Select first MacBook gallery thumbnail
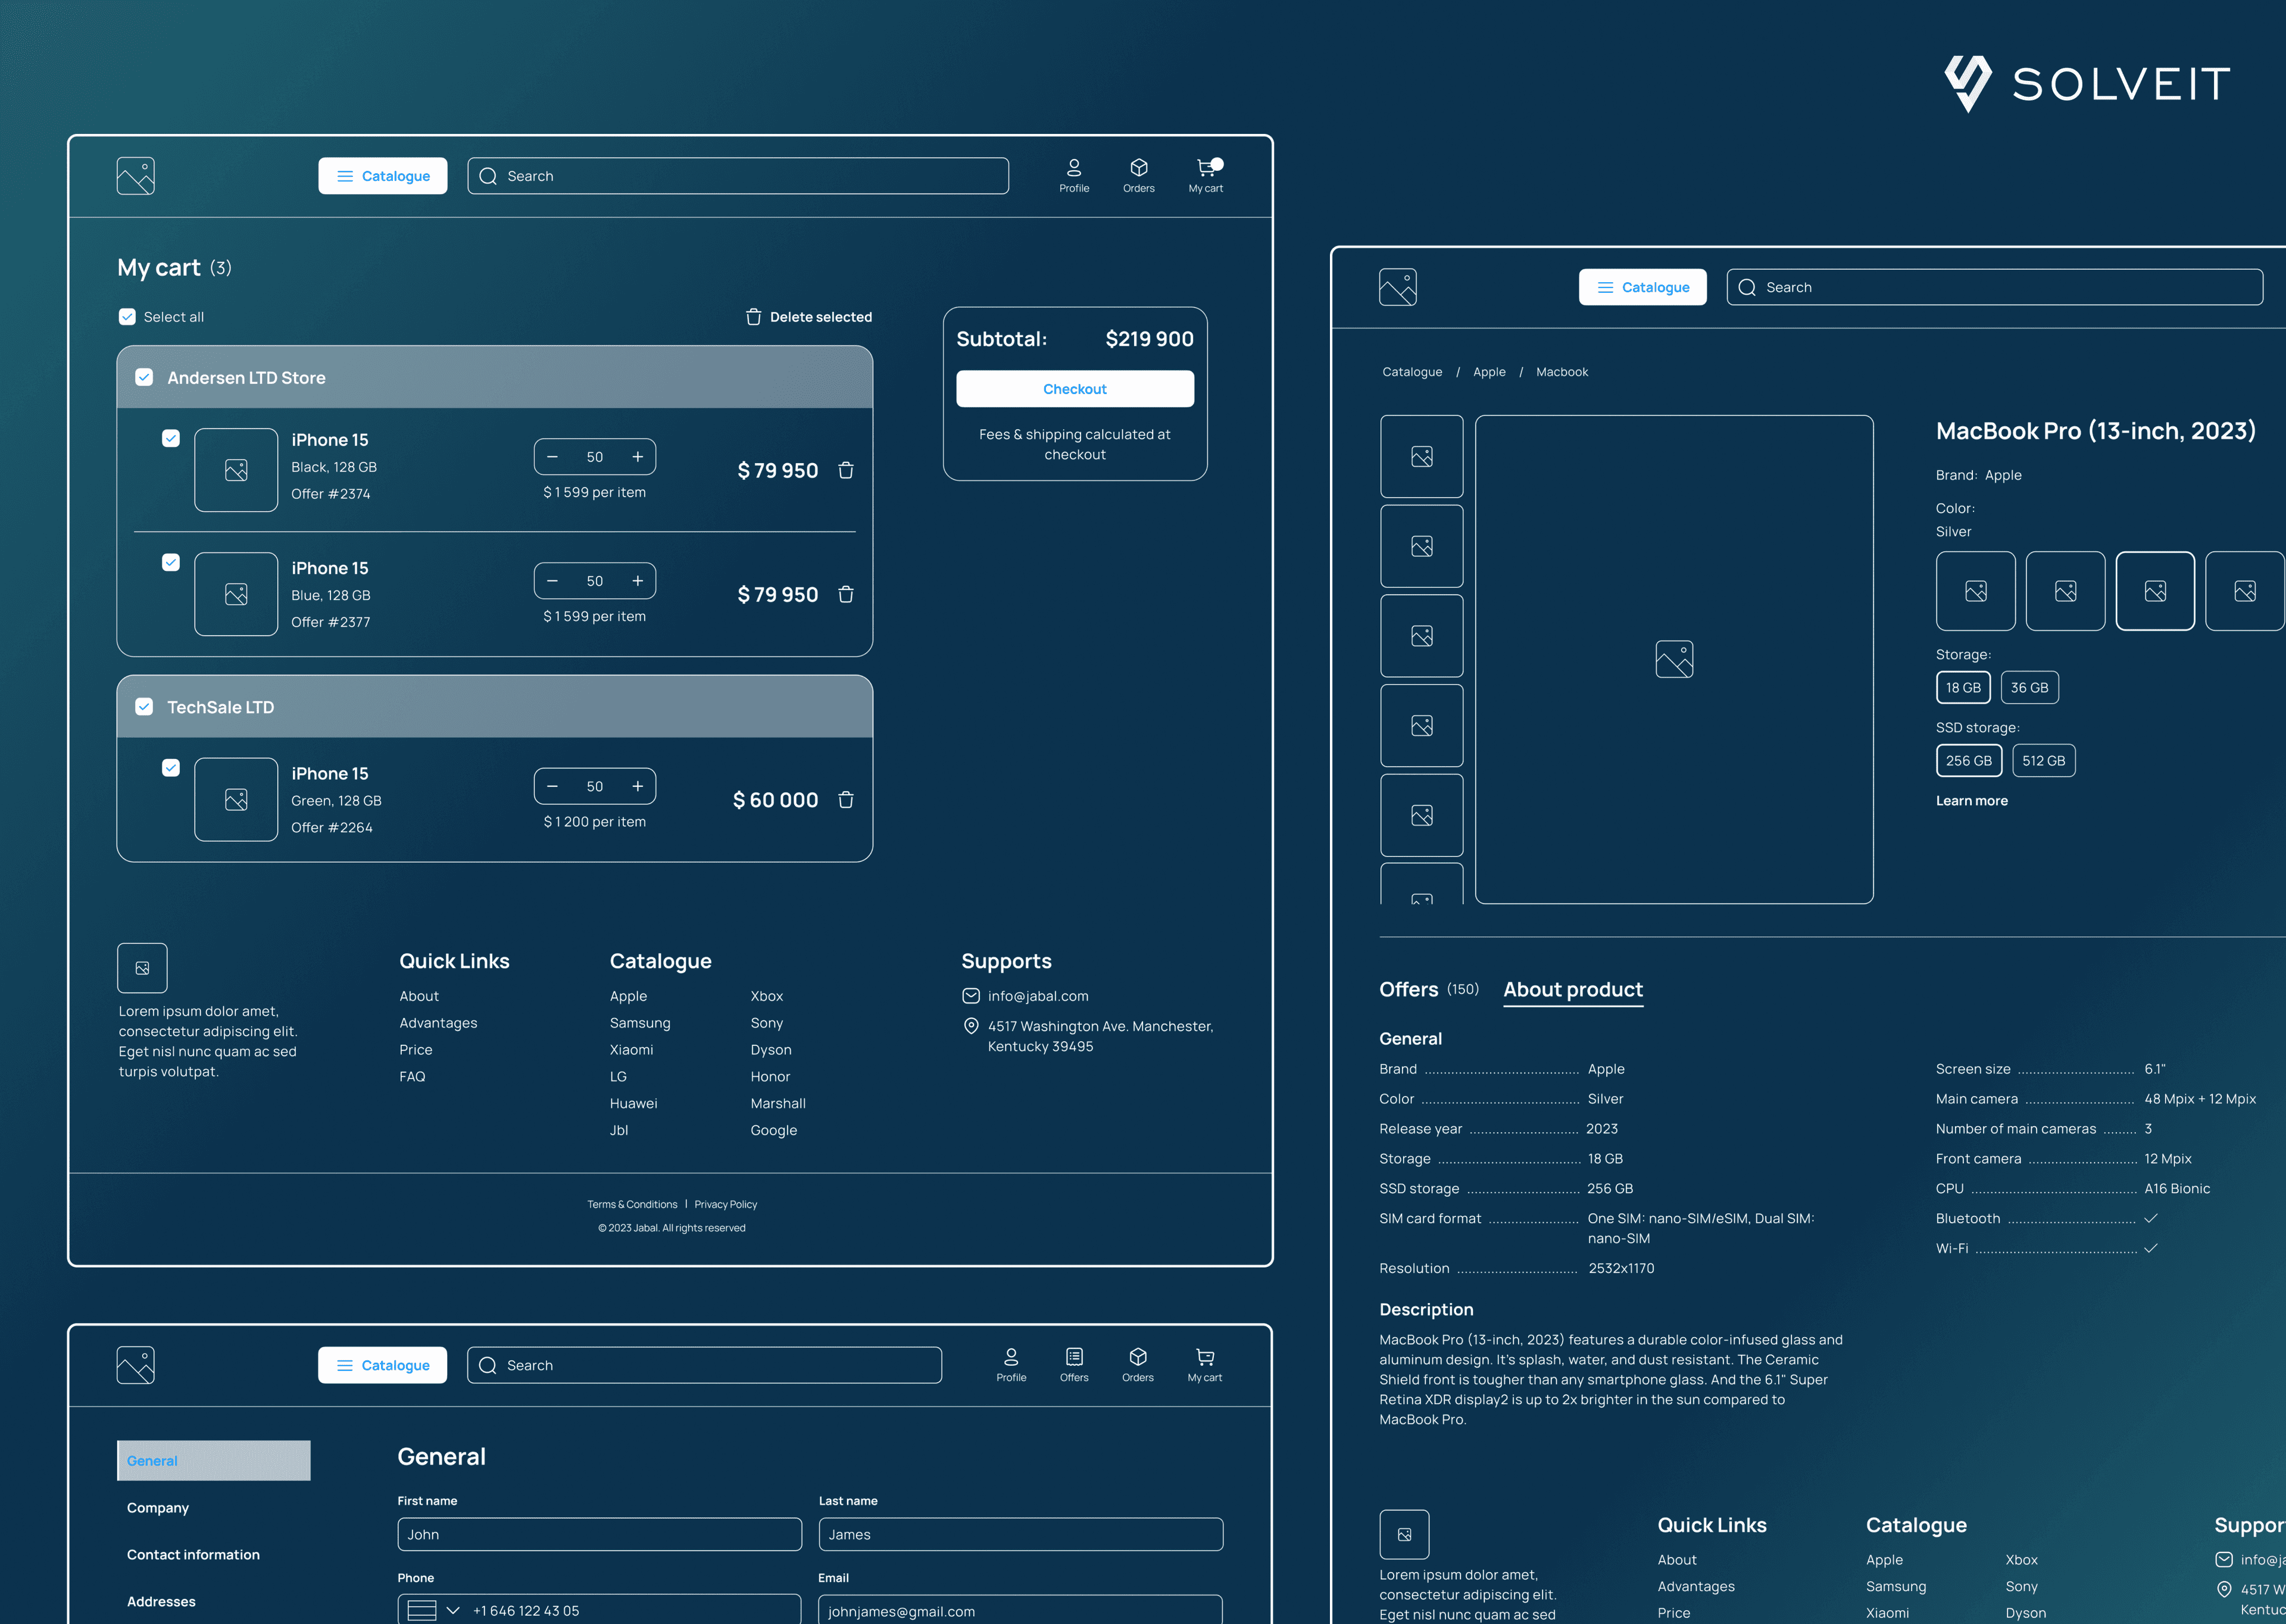 (x=1422, y=457)
